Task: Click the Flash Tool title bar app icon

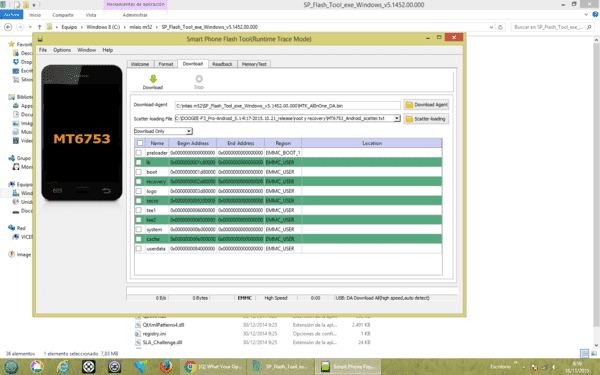Action: [40, 39]
